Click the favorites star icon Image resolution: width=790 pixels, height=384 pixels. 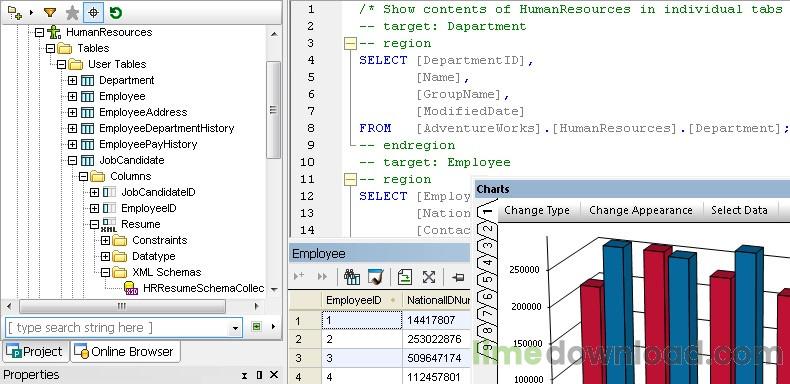[x=73, y=13]
